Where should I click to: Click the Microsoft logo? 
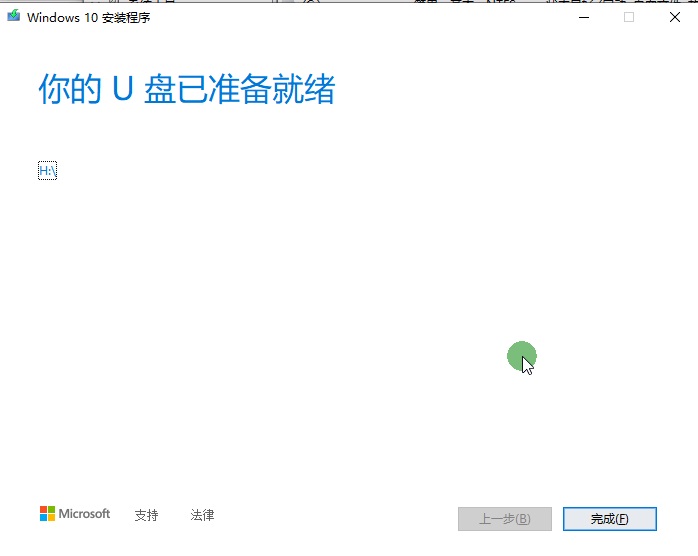[75, 514]
